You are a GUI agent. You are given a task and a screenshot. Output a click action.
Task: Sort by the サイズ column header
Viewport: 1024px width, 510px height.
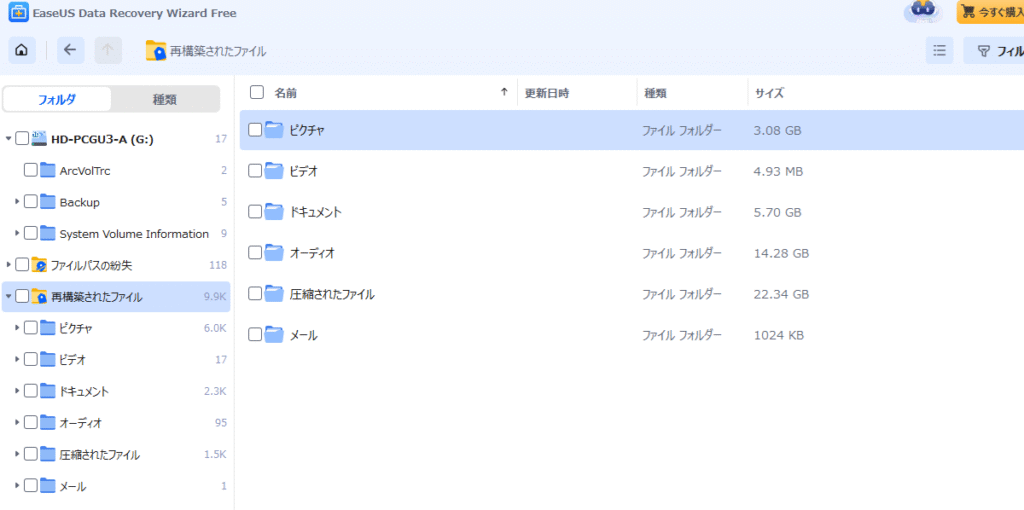[769, 93]
